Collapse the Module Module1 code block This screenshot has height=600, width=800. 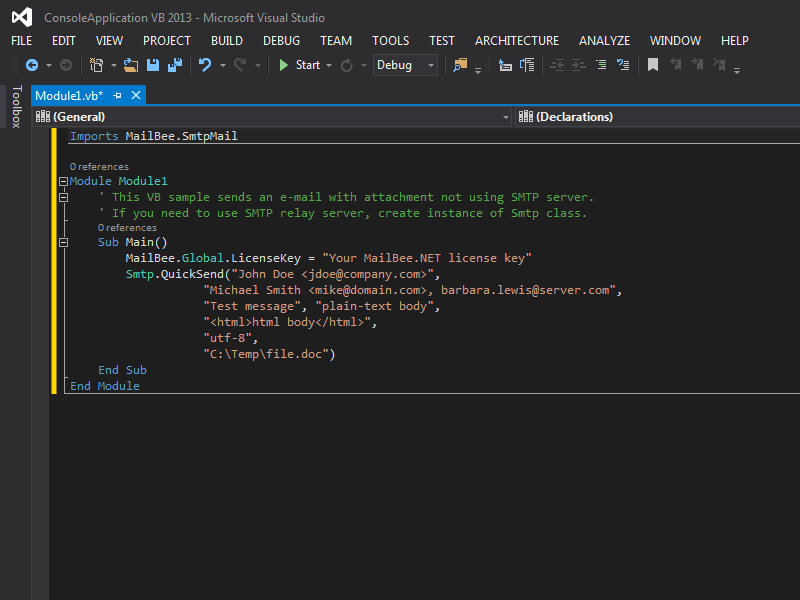[64, 182]
